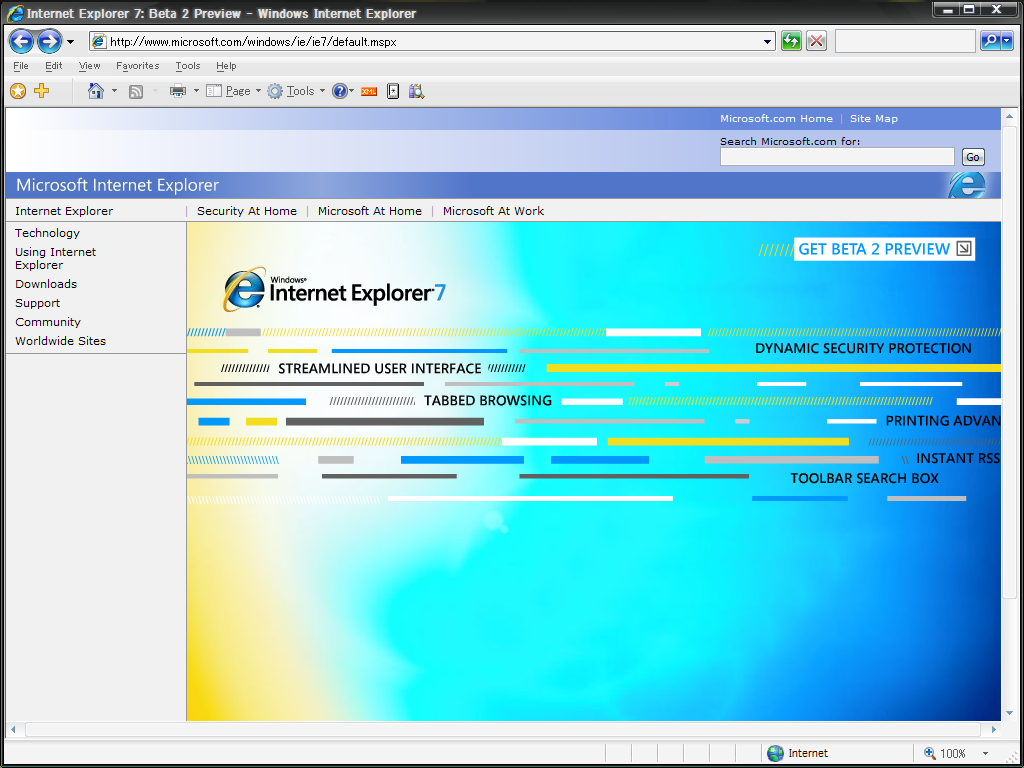Click the 100% zoom level button
This screenshot has width=1024, height=768.
945,753
